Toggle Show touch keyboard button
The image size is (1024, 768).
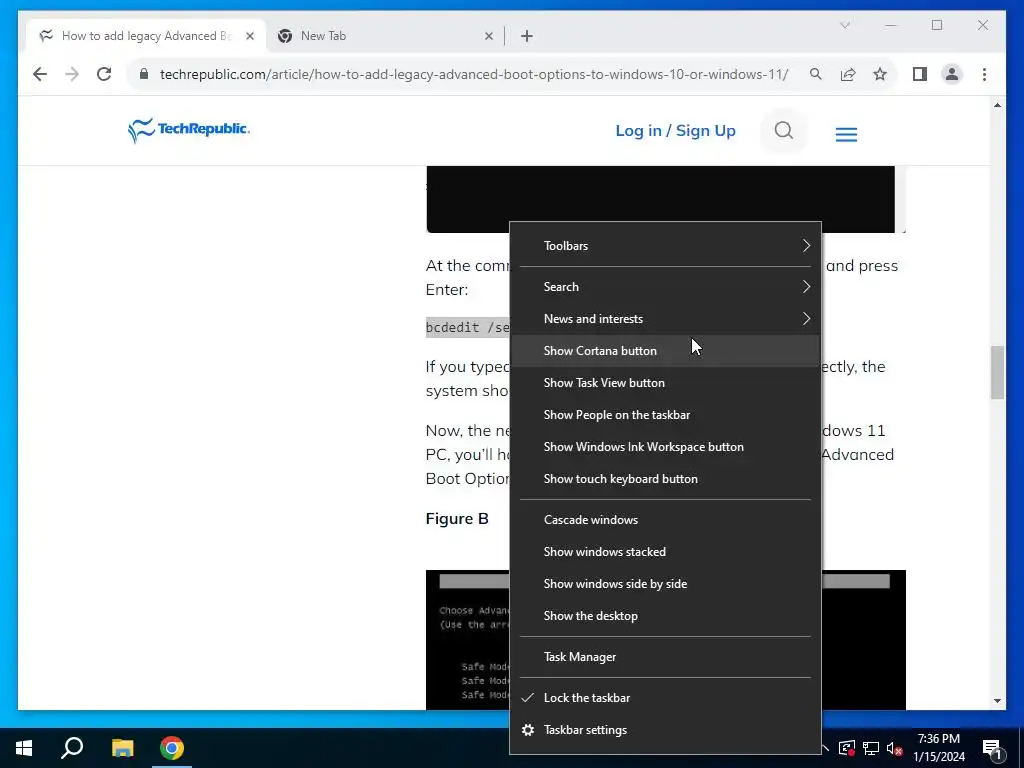(x=665, y=479)
